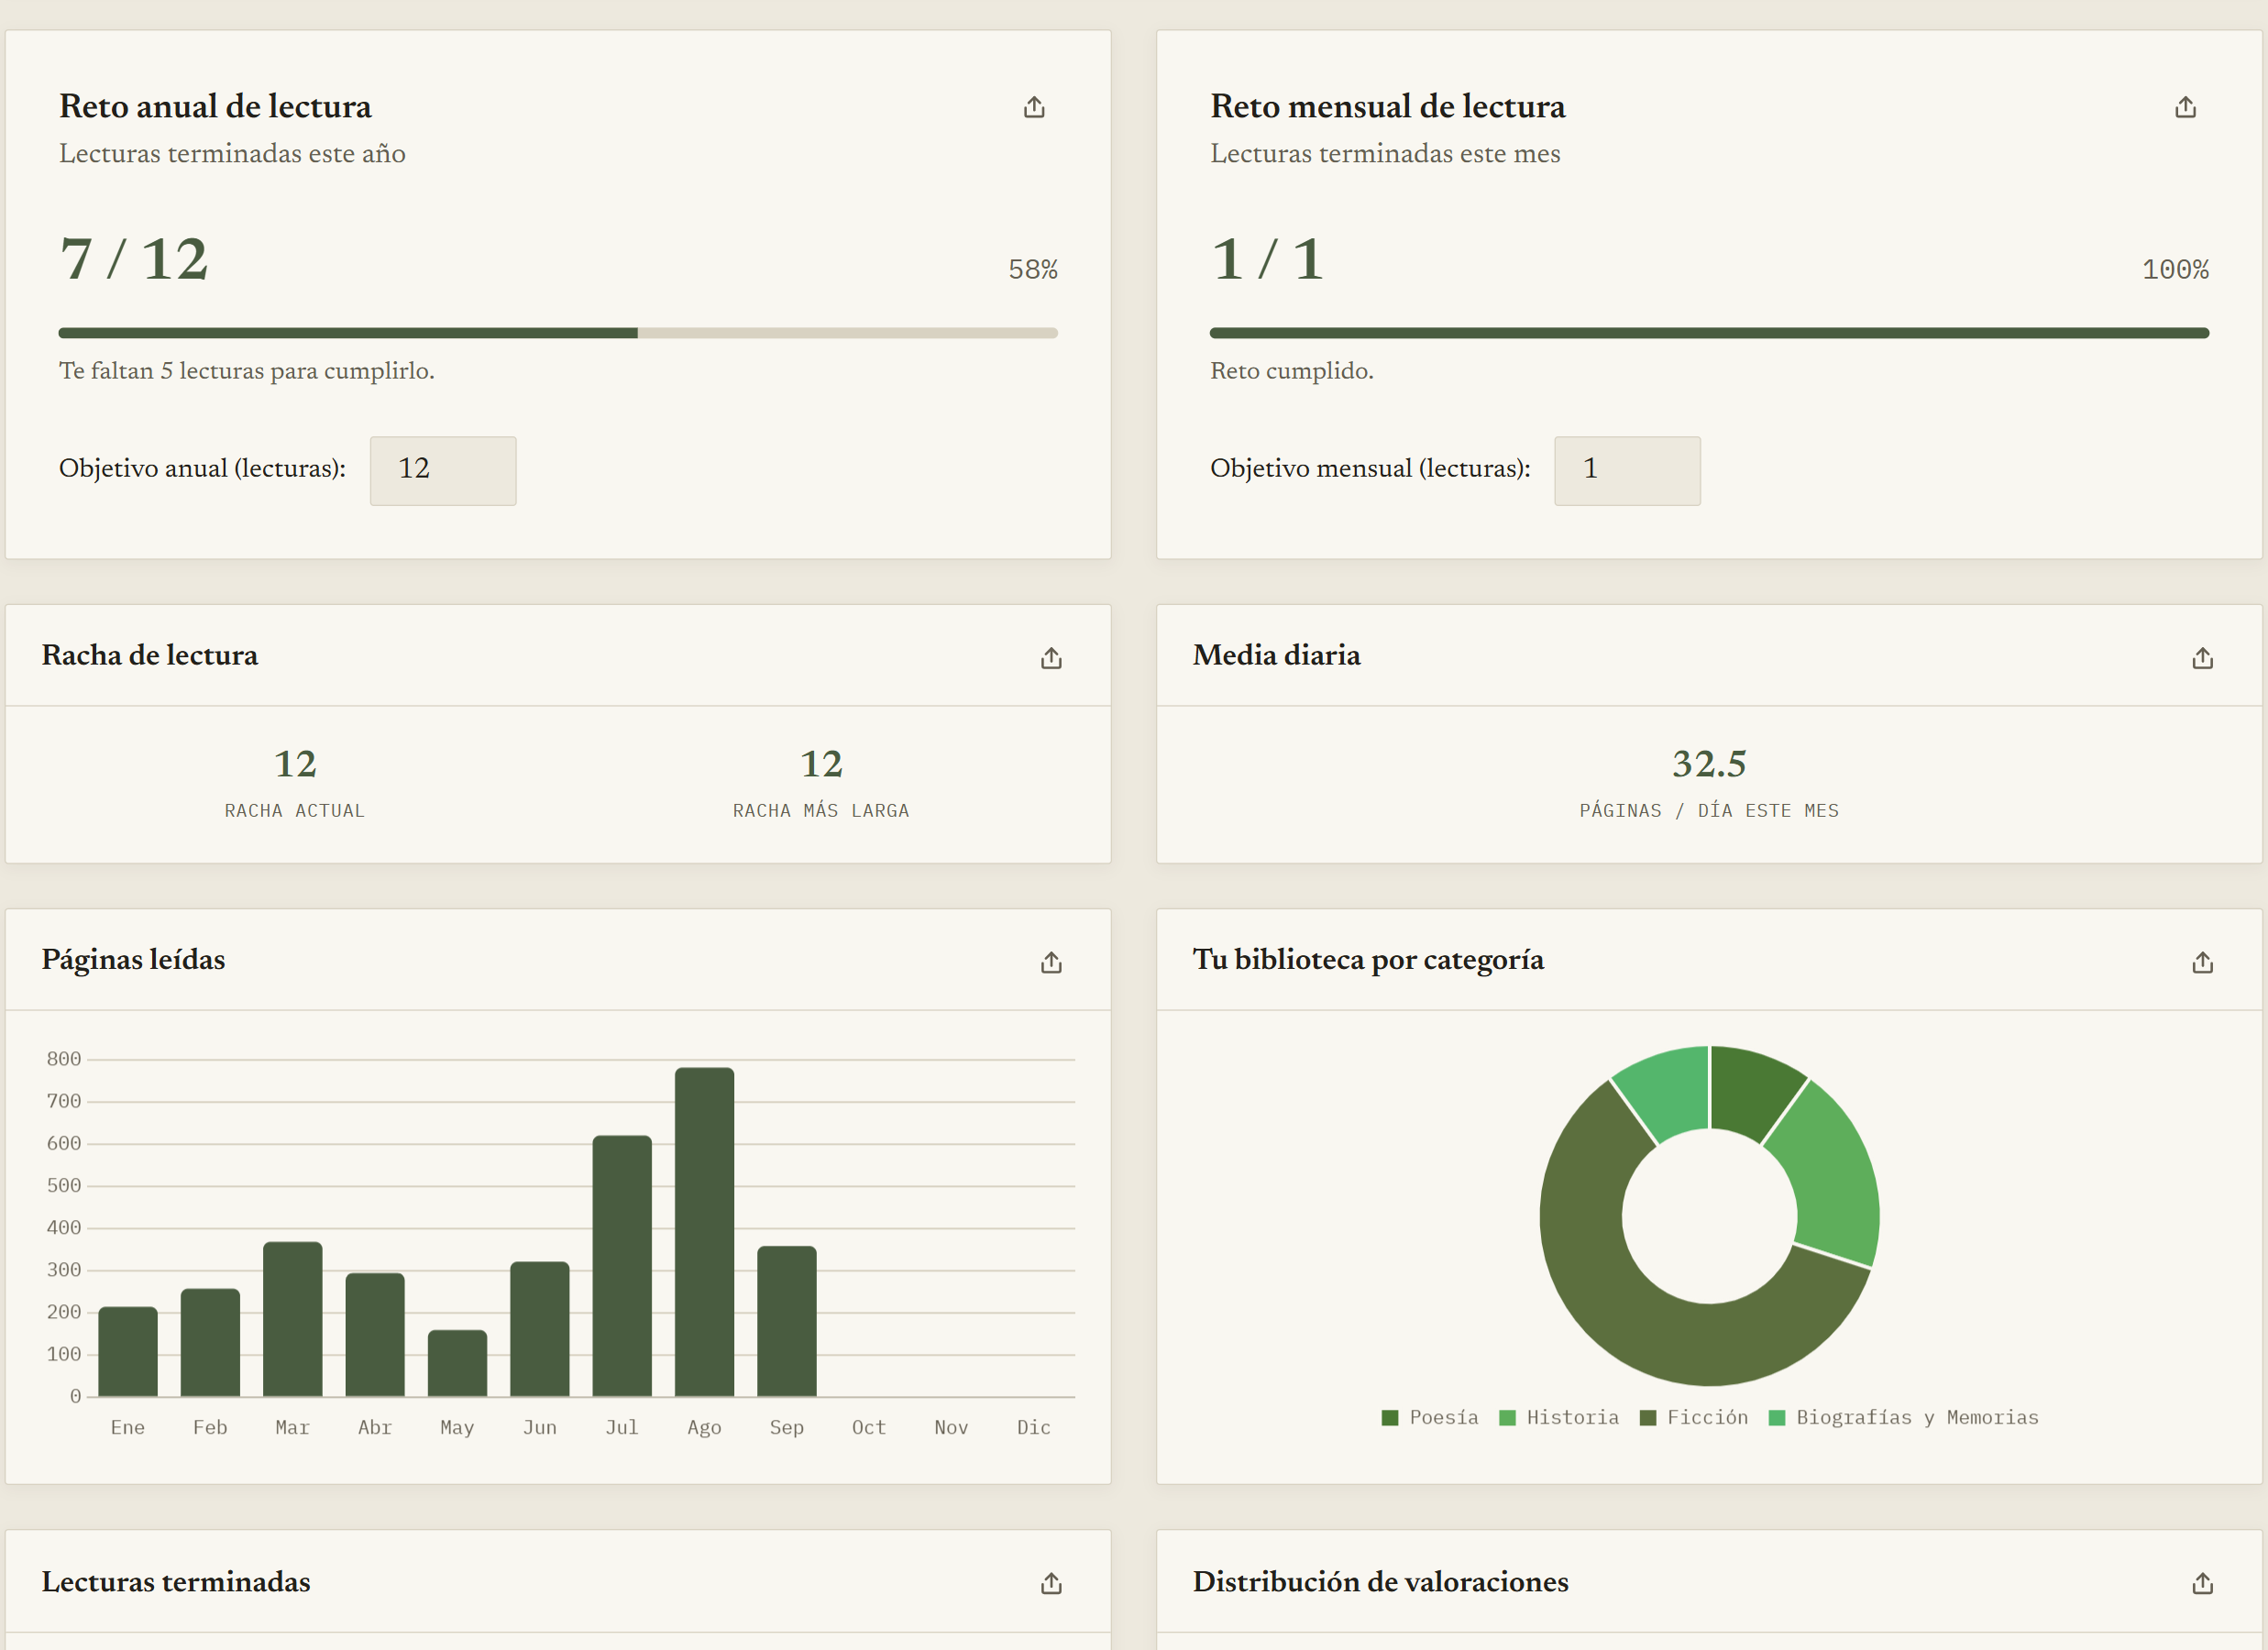Click the 32.5 páginas por día value
Screen dimensions: 2268x1650
1709,764
